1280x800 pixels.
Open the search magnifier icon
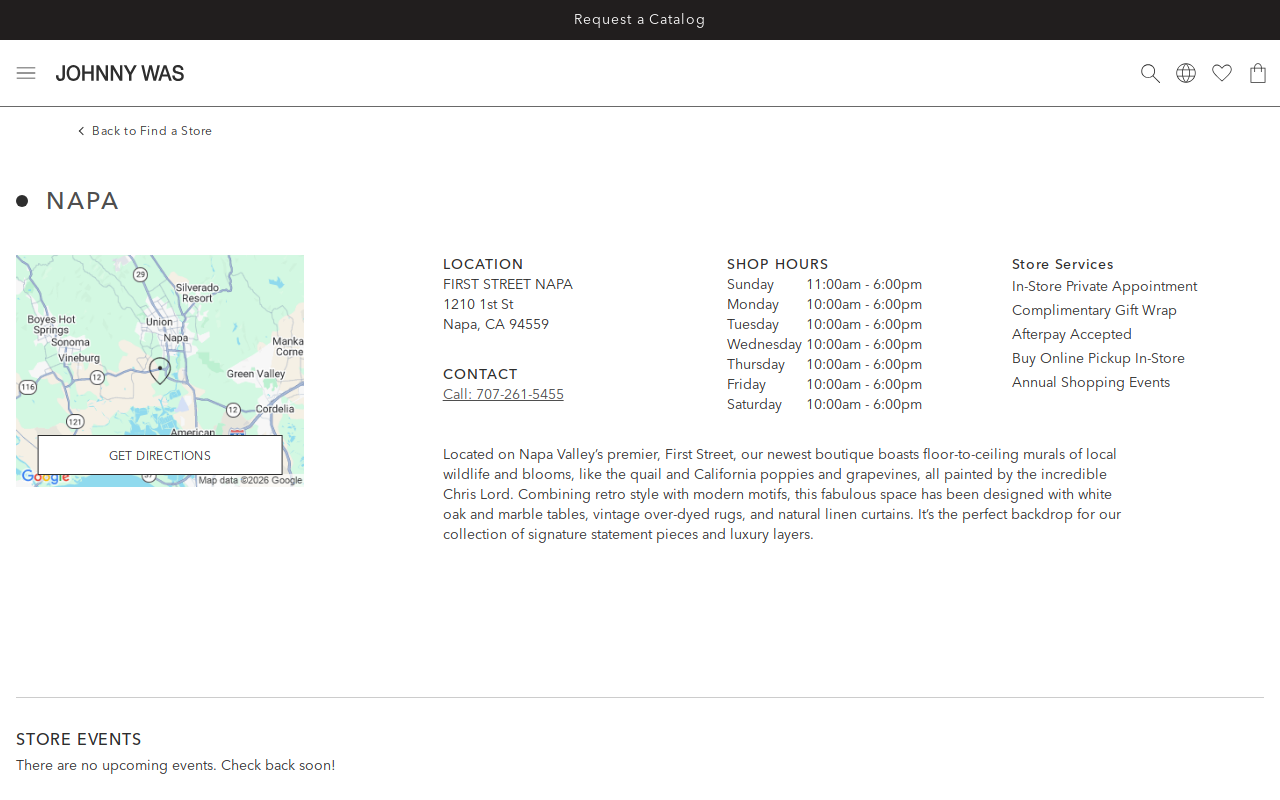pyautogui.click(x=1150, y=73)
